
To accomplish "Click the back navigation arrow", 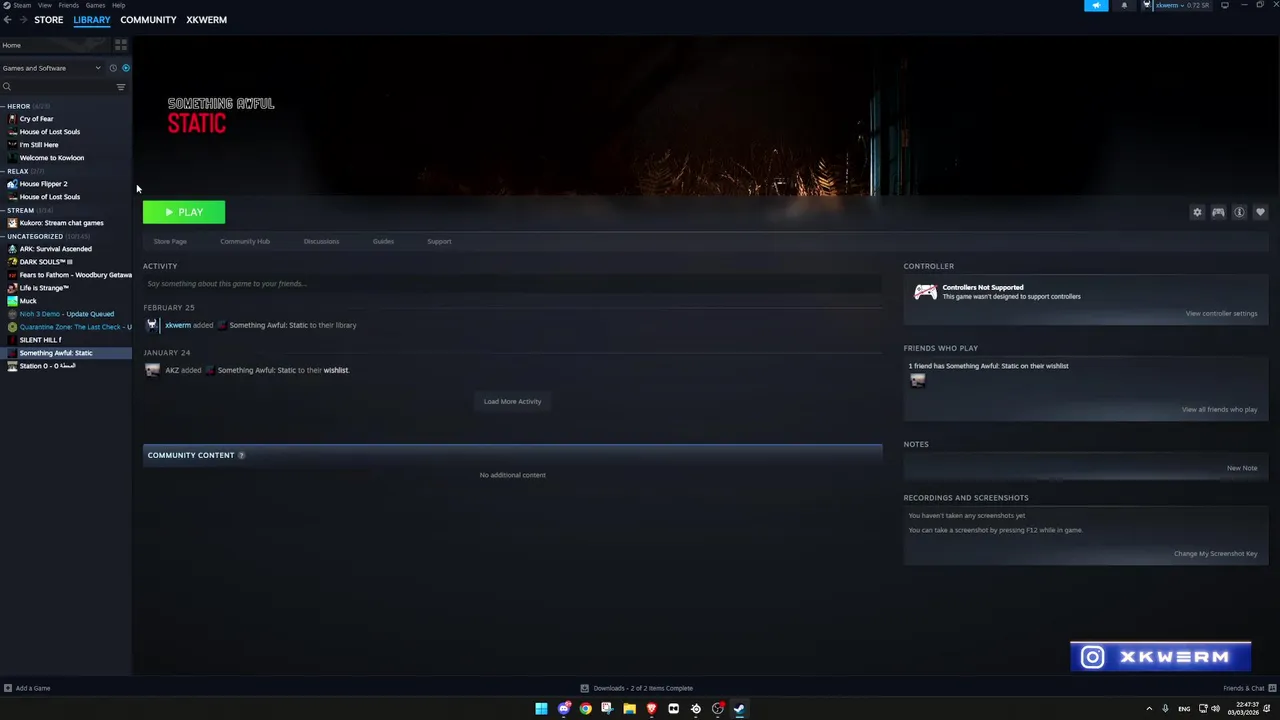I will coord(7,20).
